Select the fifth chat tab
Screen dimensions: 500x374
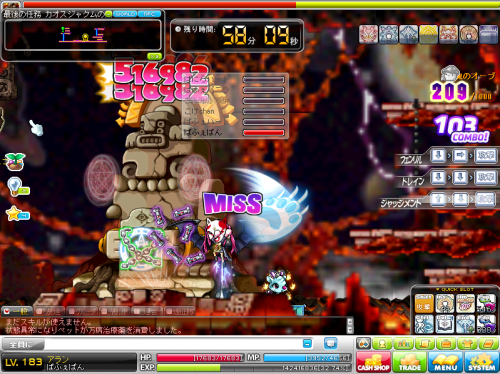pos(147,311)
